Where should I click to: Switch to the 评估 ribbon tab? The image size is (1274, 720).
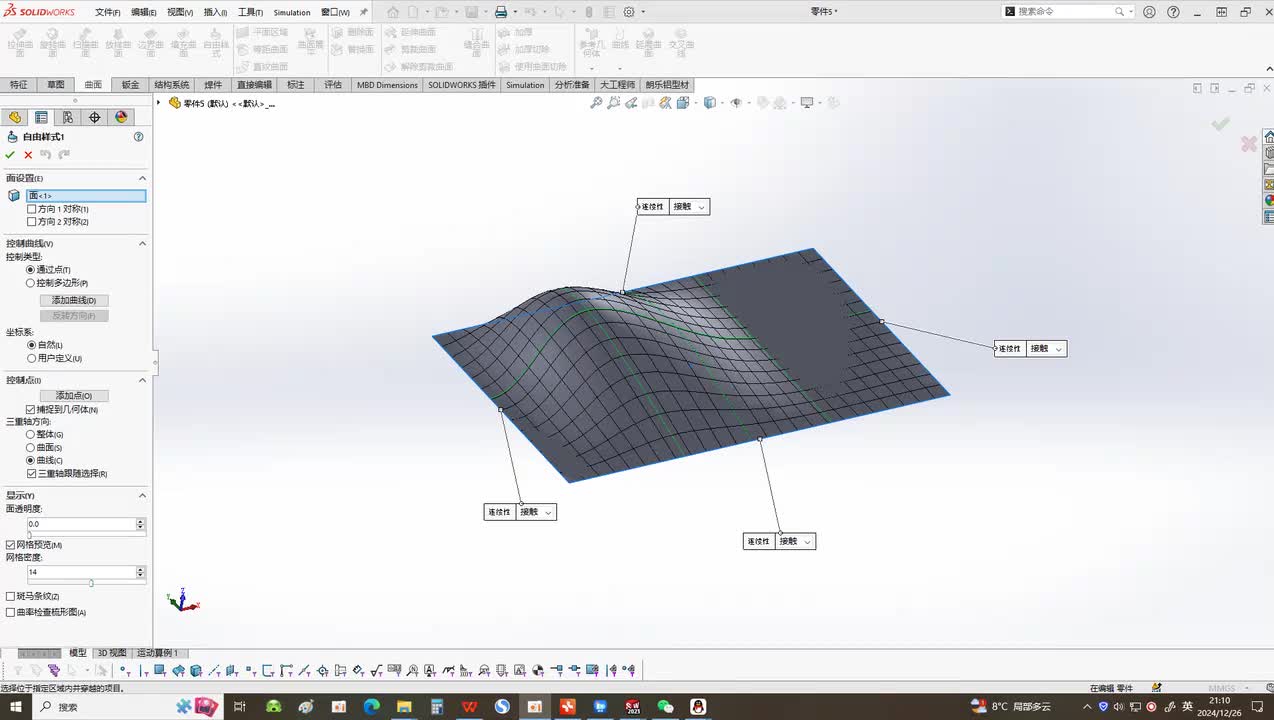[333, 85]
